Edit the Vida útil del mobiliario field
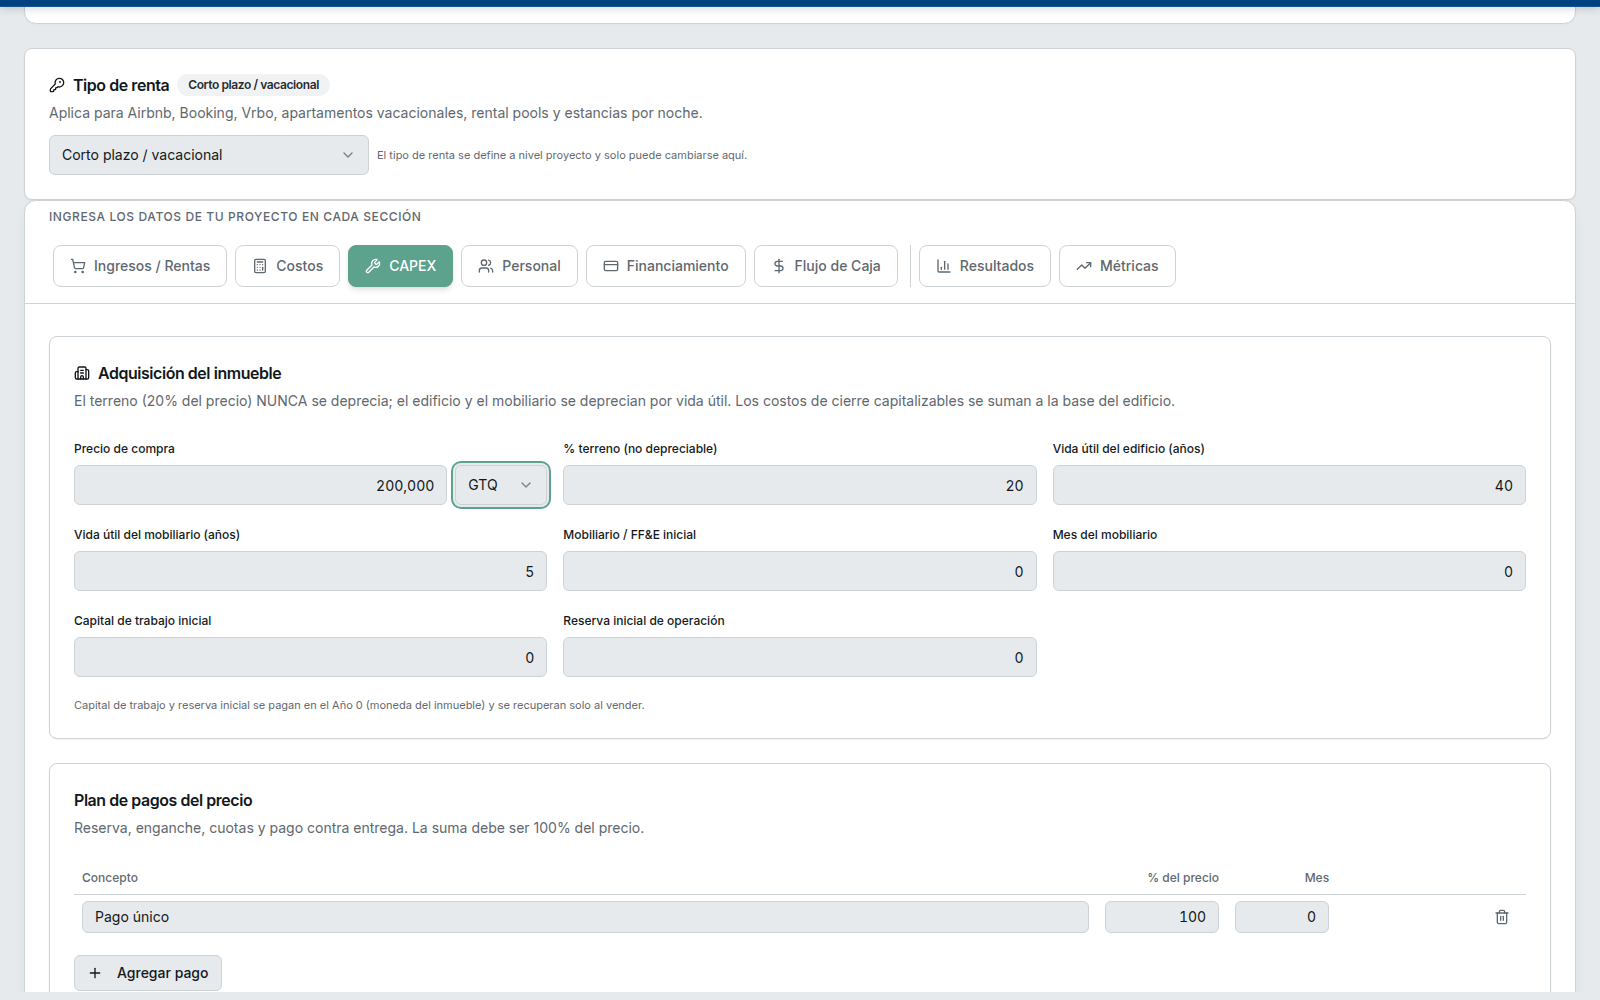This screenshot has width=1600, height=1000. (x=310, y=571)
